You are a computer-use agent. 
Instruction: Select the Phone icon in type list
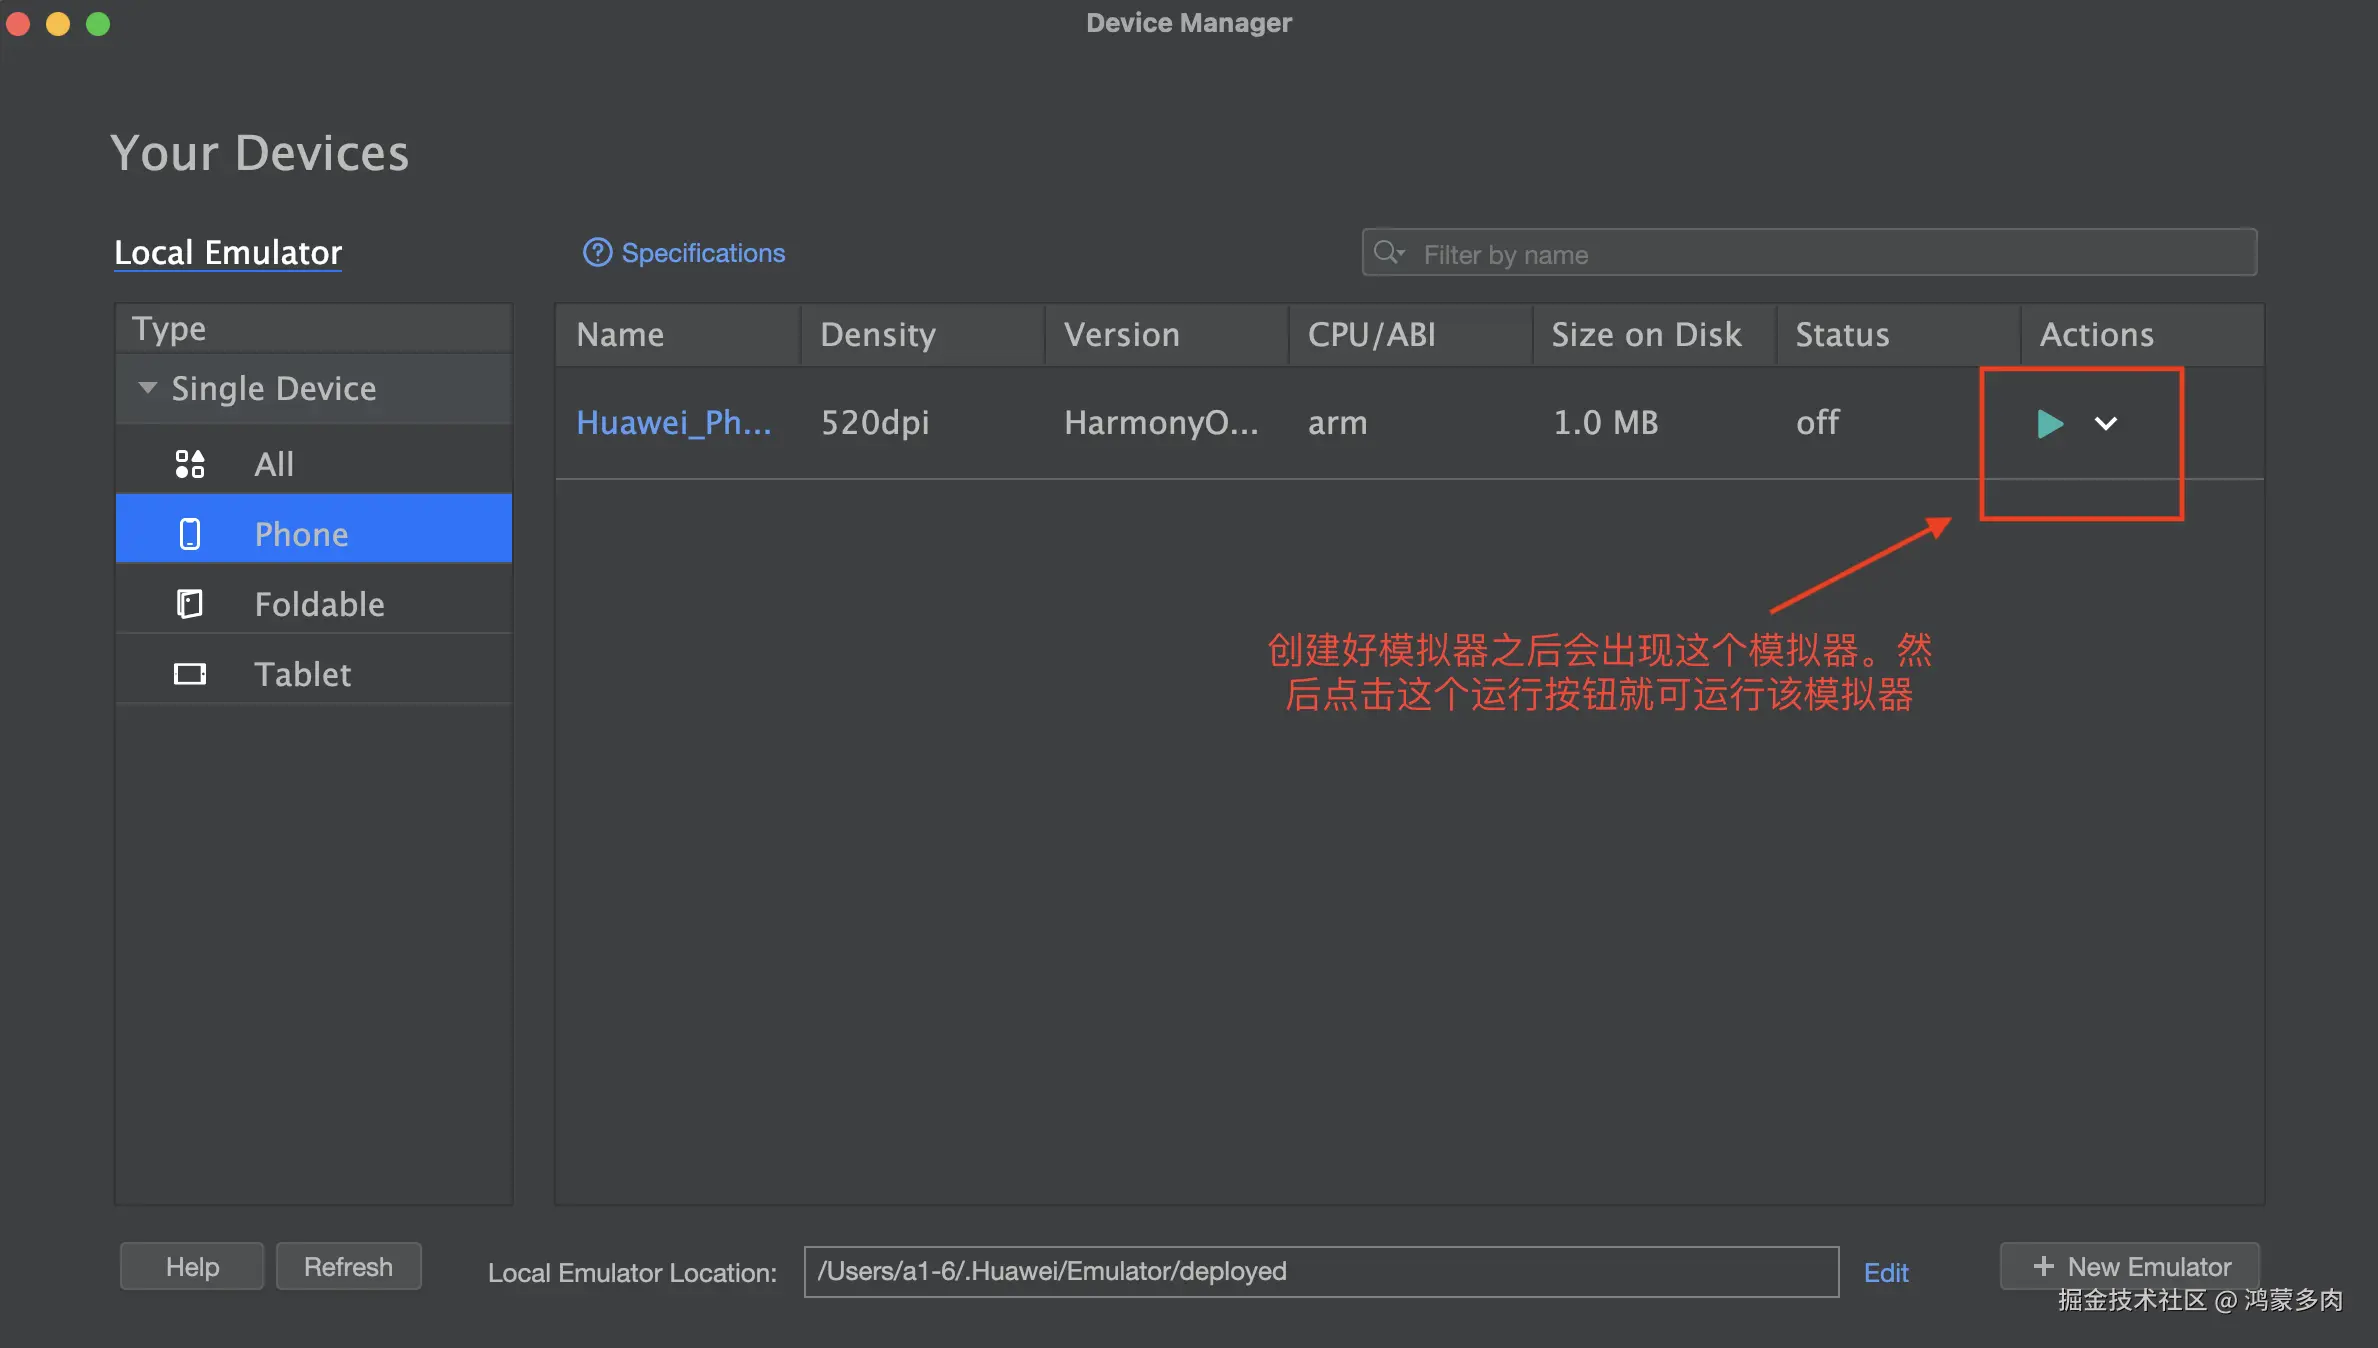[190, 534]
